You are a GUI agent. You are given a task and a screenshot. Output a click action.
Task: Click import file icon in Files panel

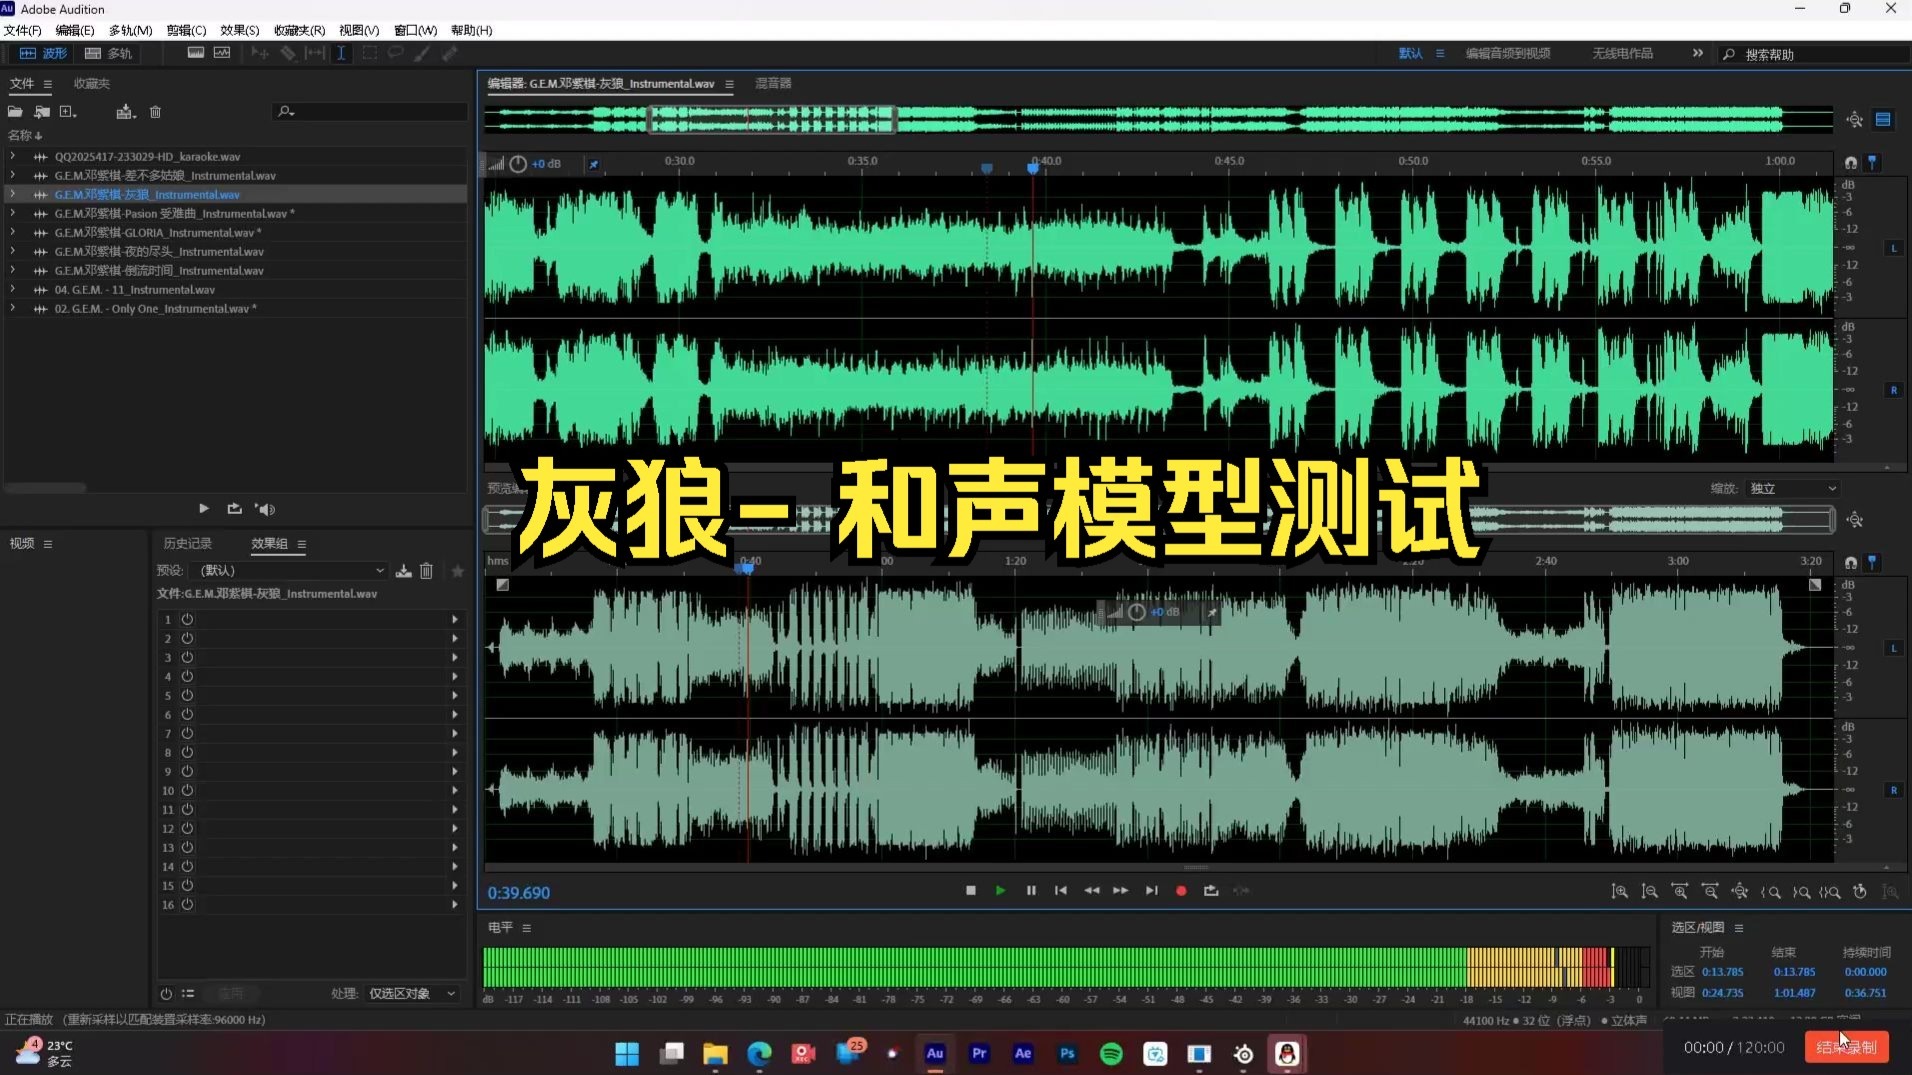pos(42,112)
